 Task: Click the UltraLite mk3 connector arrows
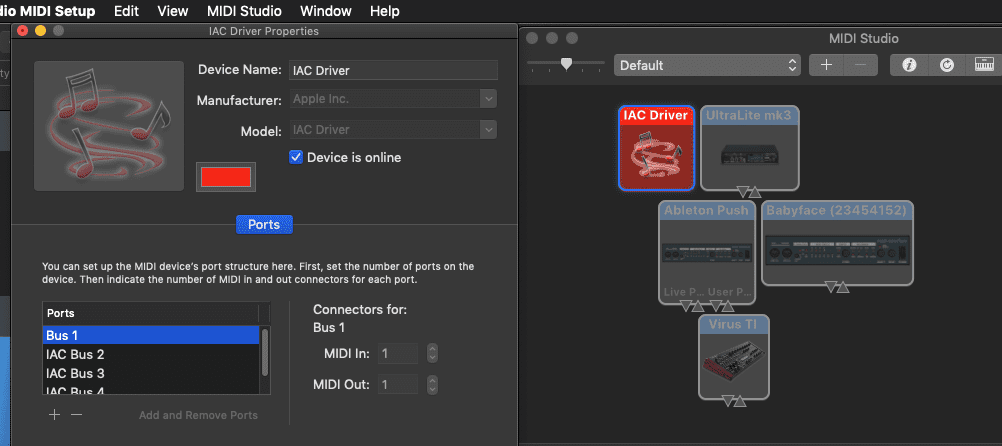click(x=748, y=192)
